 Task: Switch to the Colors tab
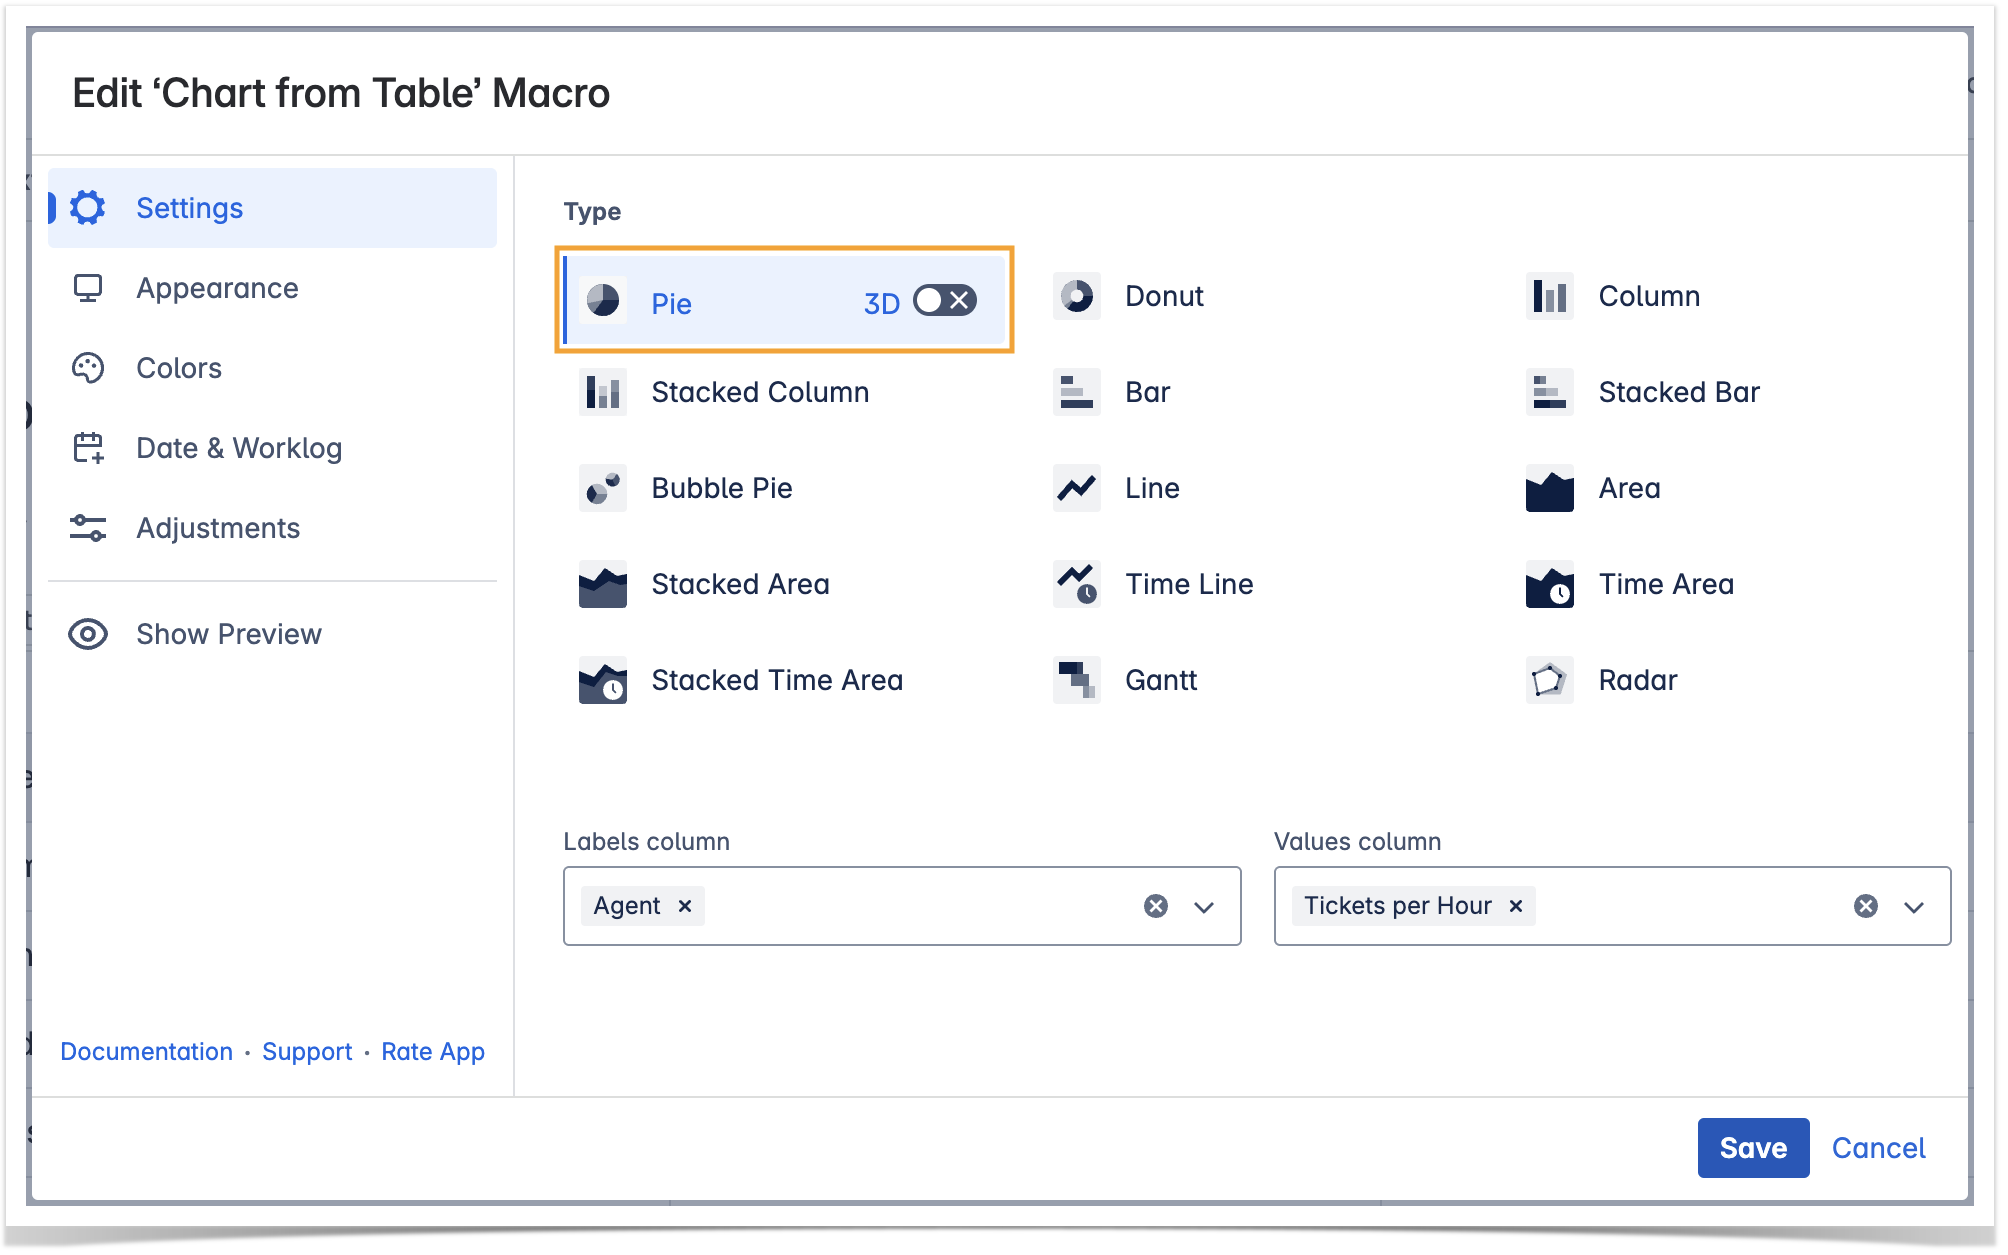[178, 368]
